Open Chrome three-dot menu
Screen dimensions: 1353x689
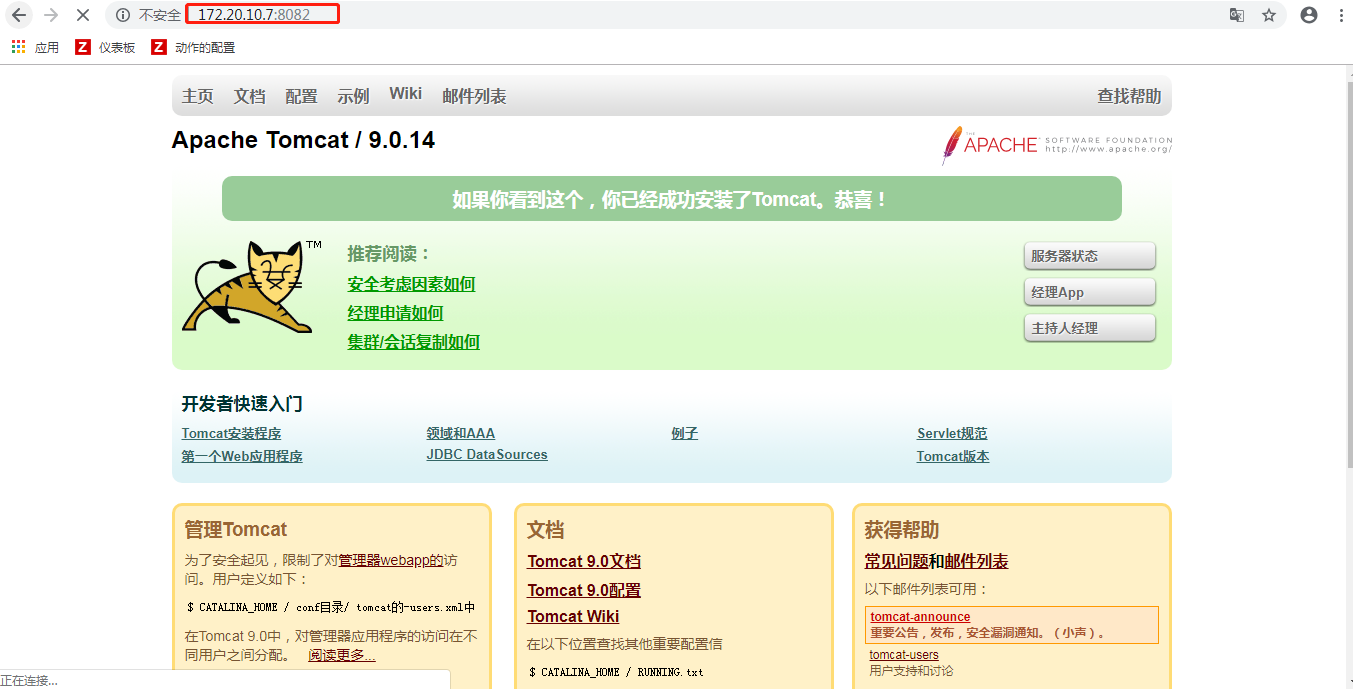coord(1340,15)
